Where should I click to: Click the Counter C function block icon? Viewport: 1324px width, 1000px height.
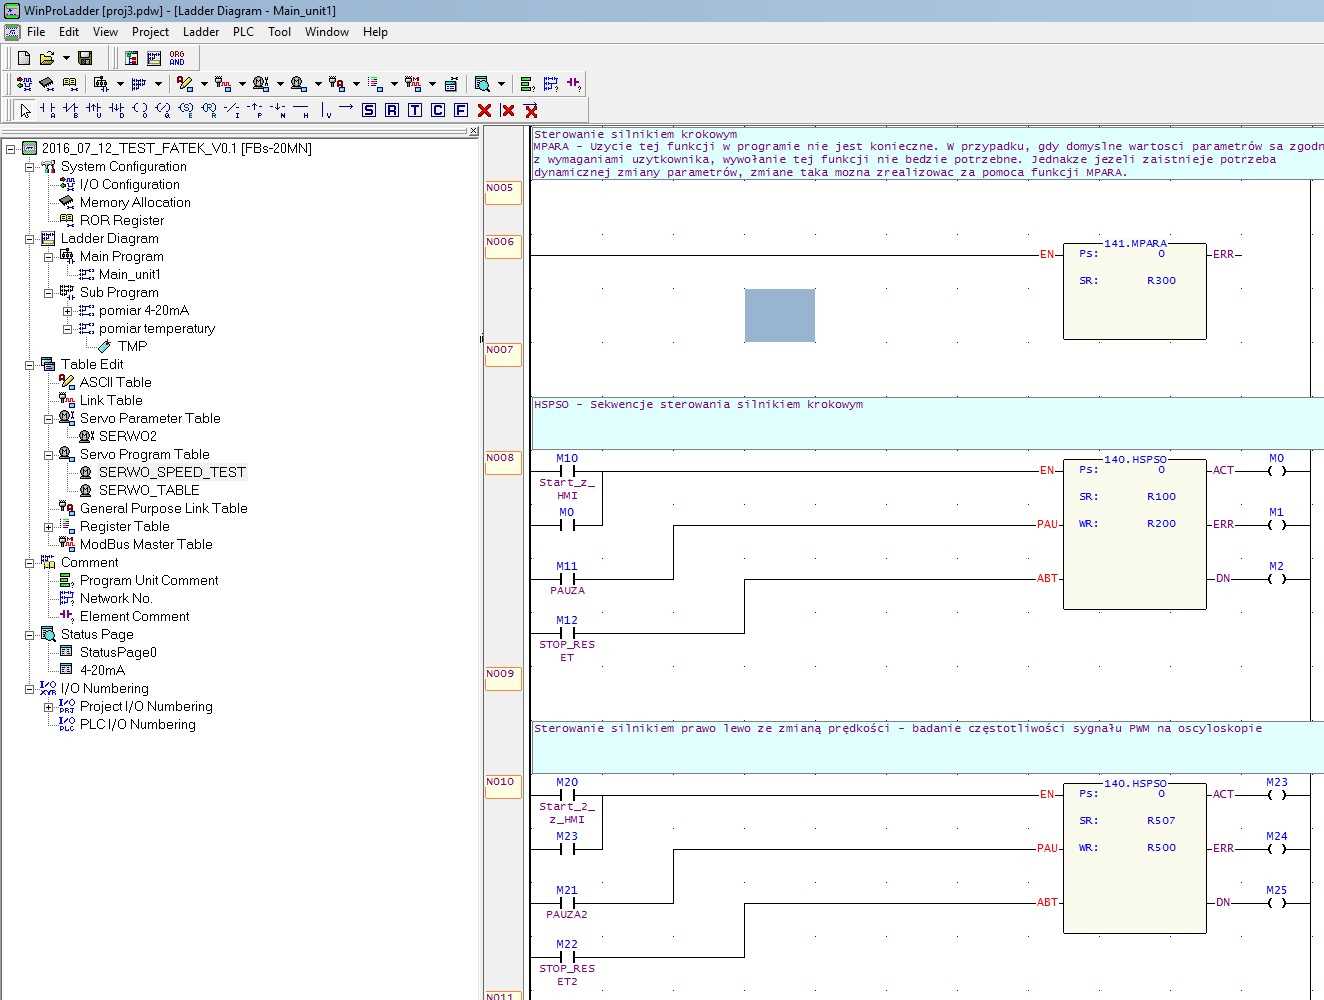coord(438,110)
